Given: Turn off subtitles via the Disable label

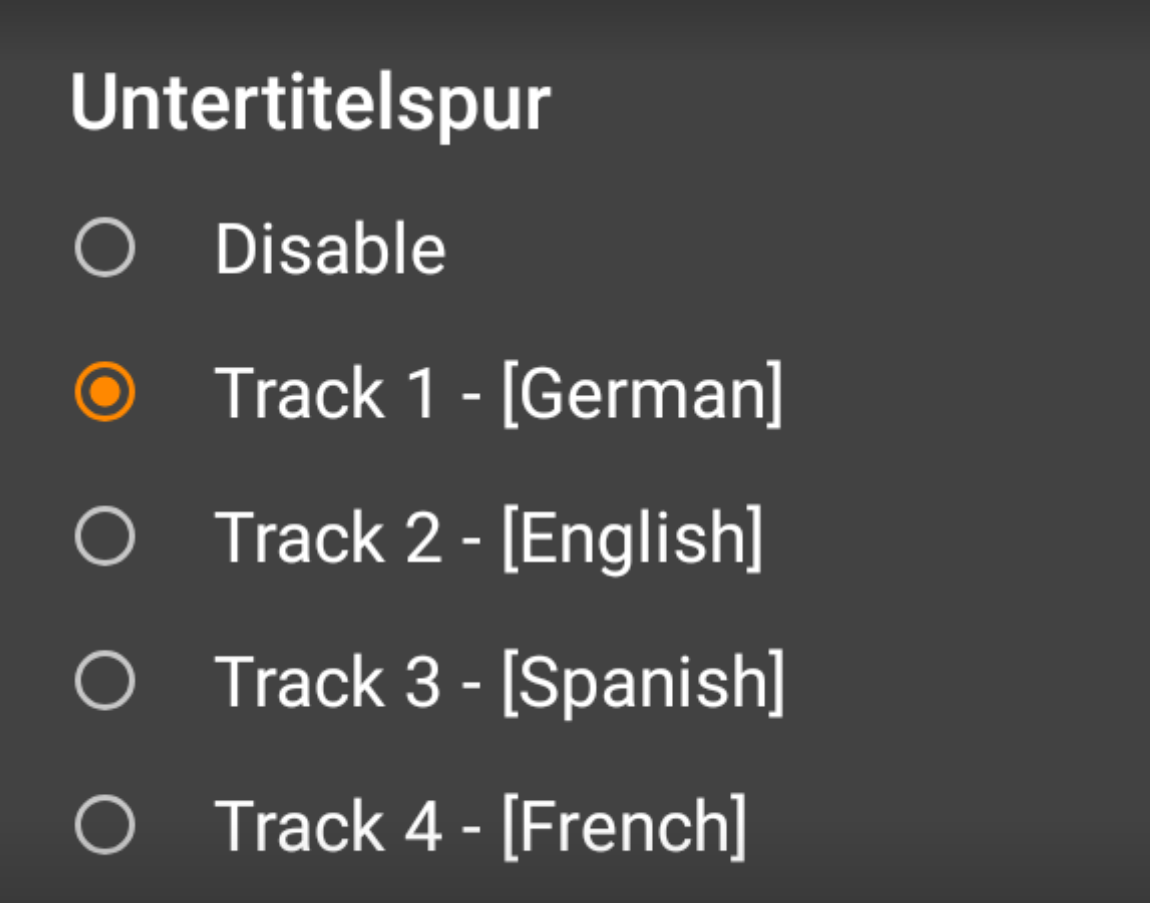Looking at the screenshot, I should [330, 248].
